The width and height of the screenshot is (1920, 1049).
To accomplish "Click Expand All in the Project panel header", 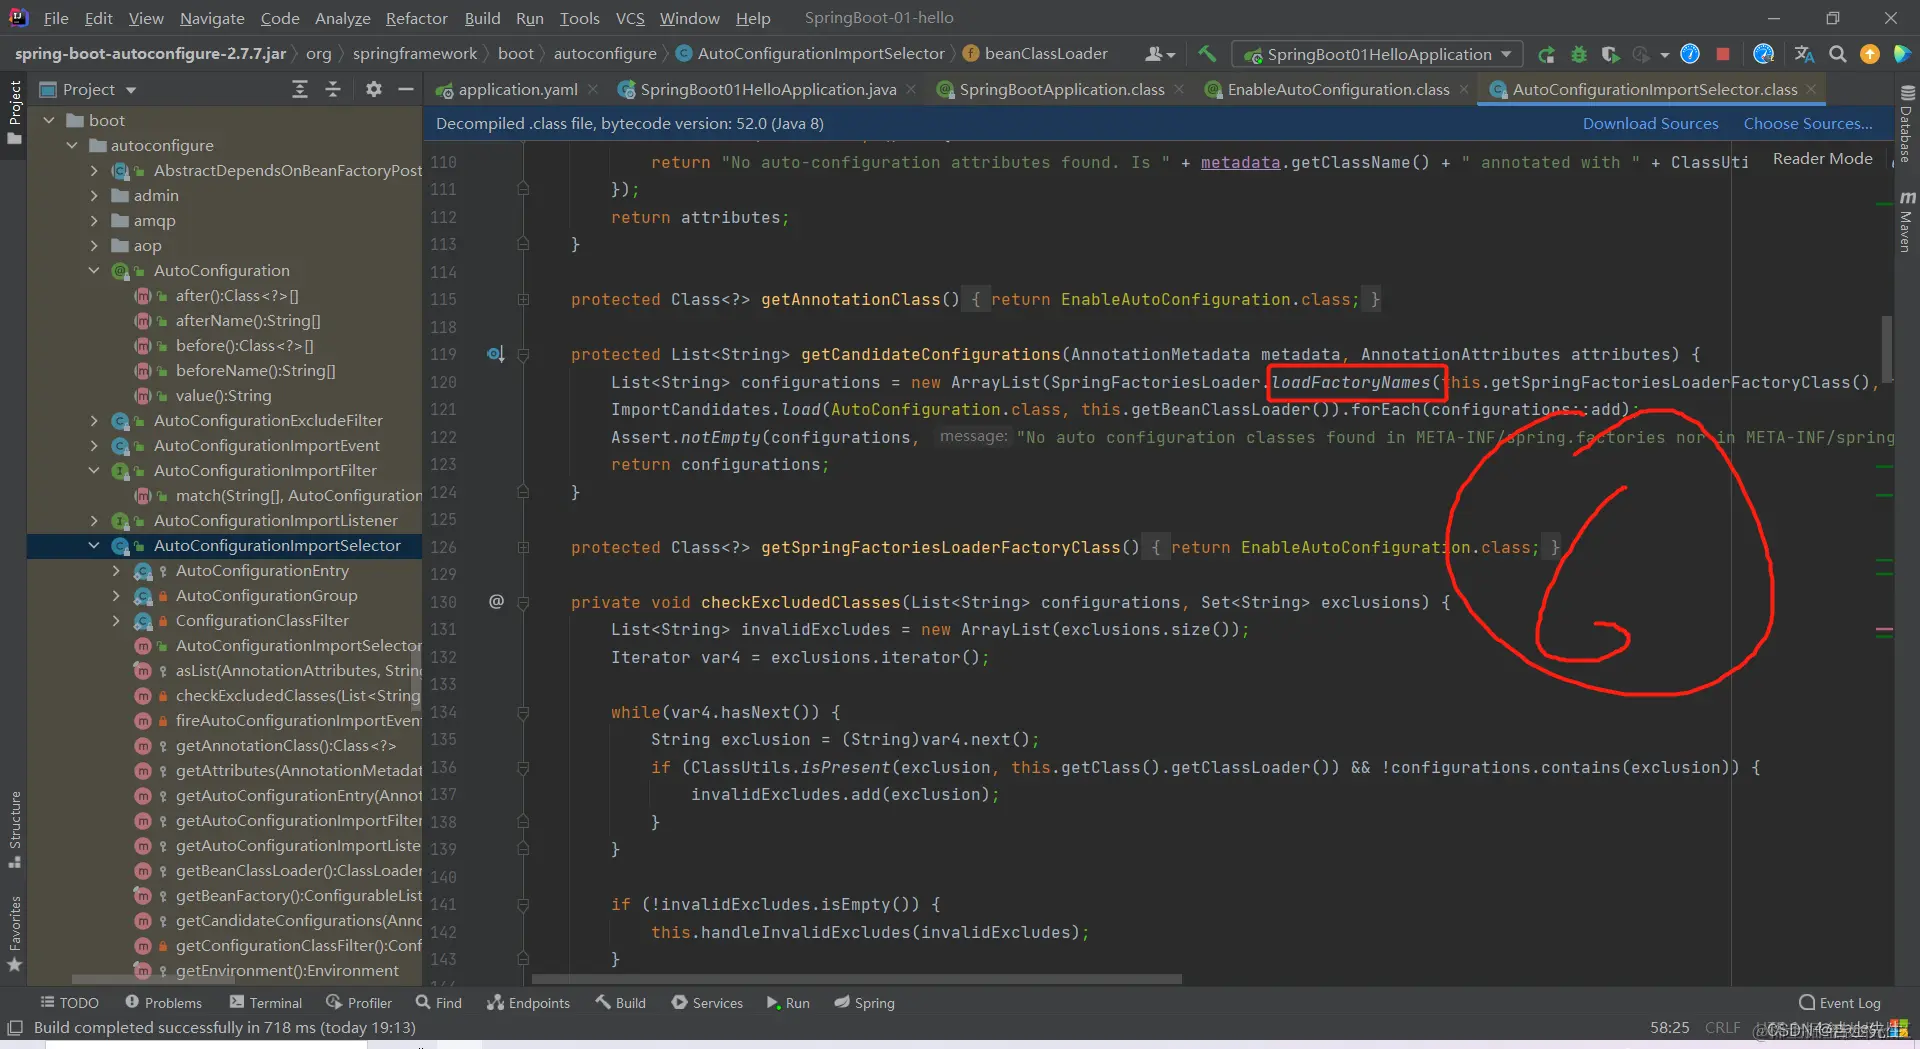I will [x=300, y=89].
